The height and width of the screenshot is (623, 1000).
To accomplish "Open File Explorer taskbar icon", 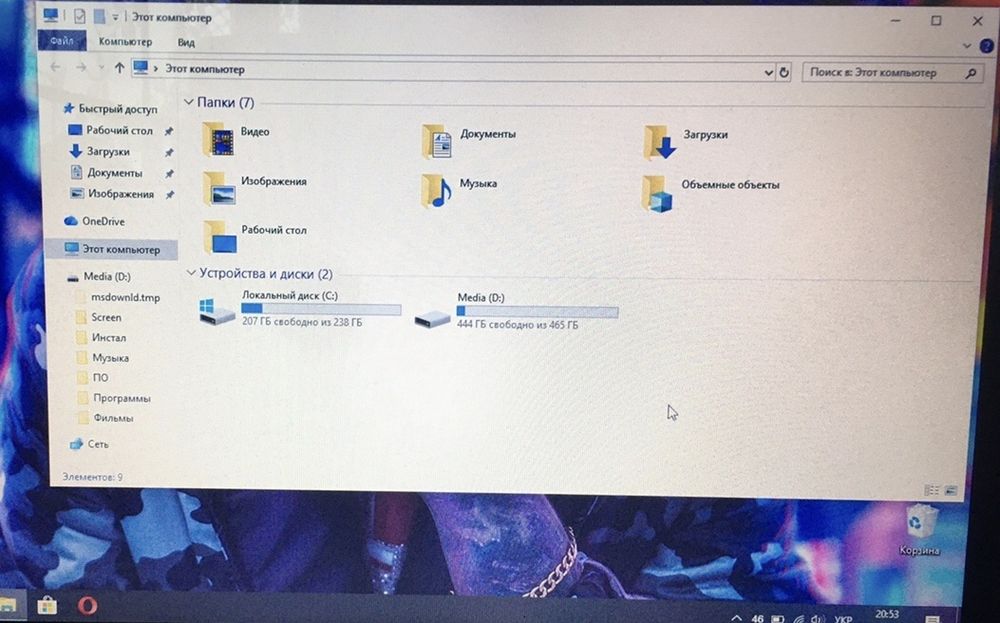I will point(6,605).
